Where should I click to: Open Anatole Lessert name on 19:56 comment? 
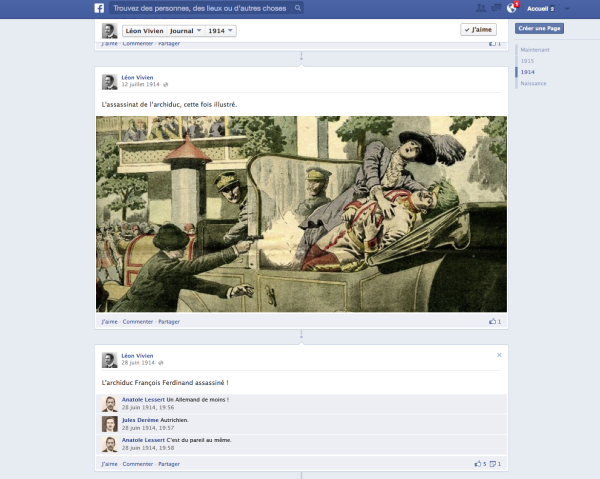(x=143, y=399)
